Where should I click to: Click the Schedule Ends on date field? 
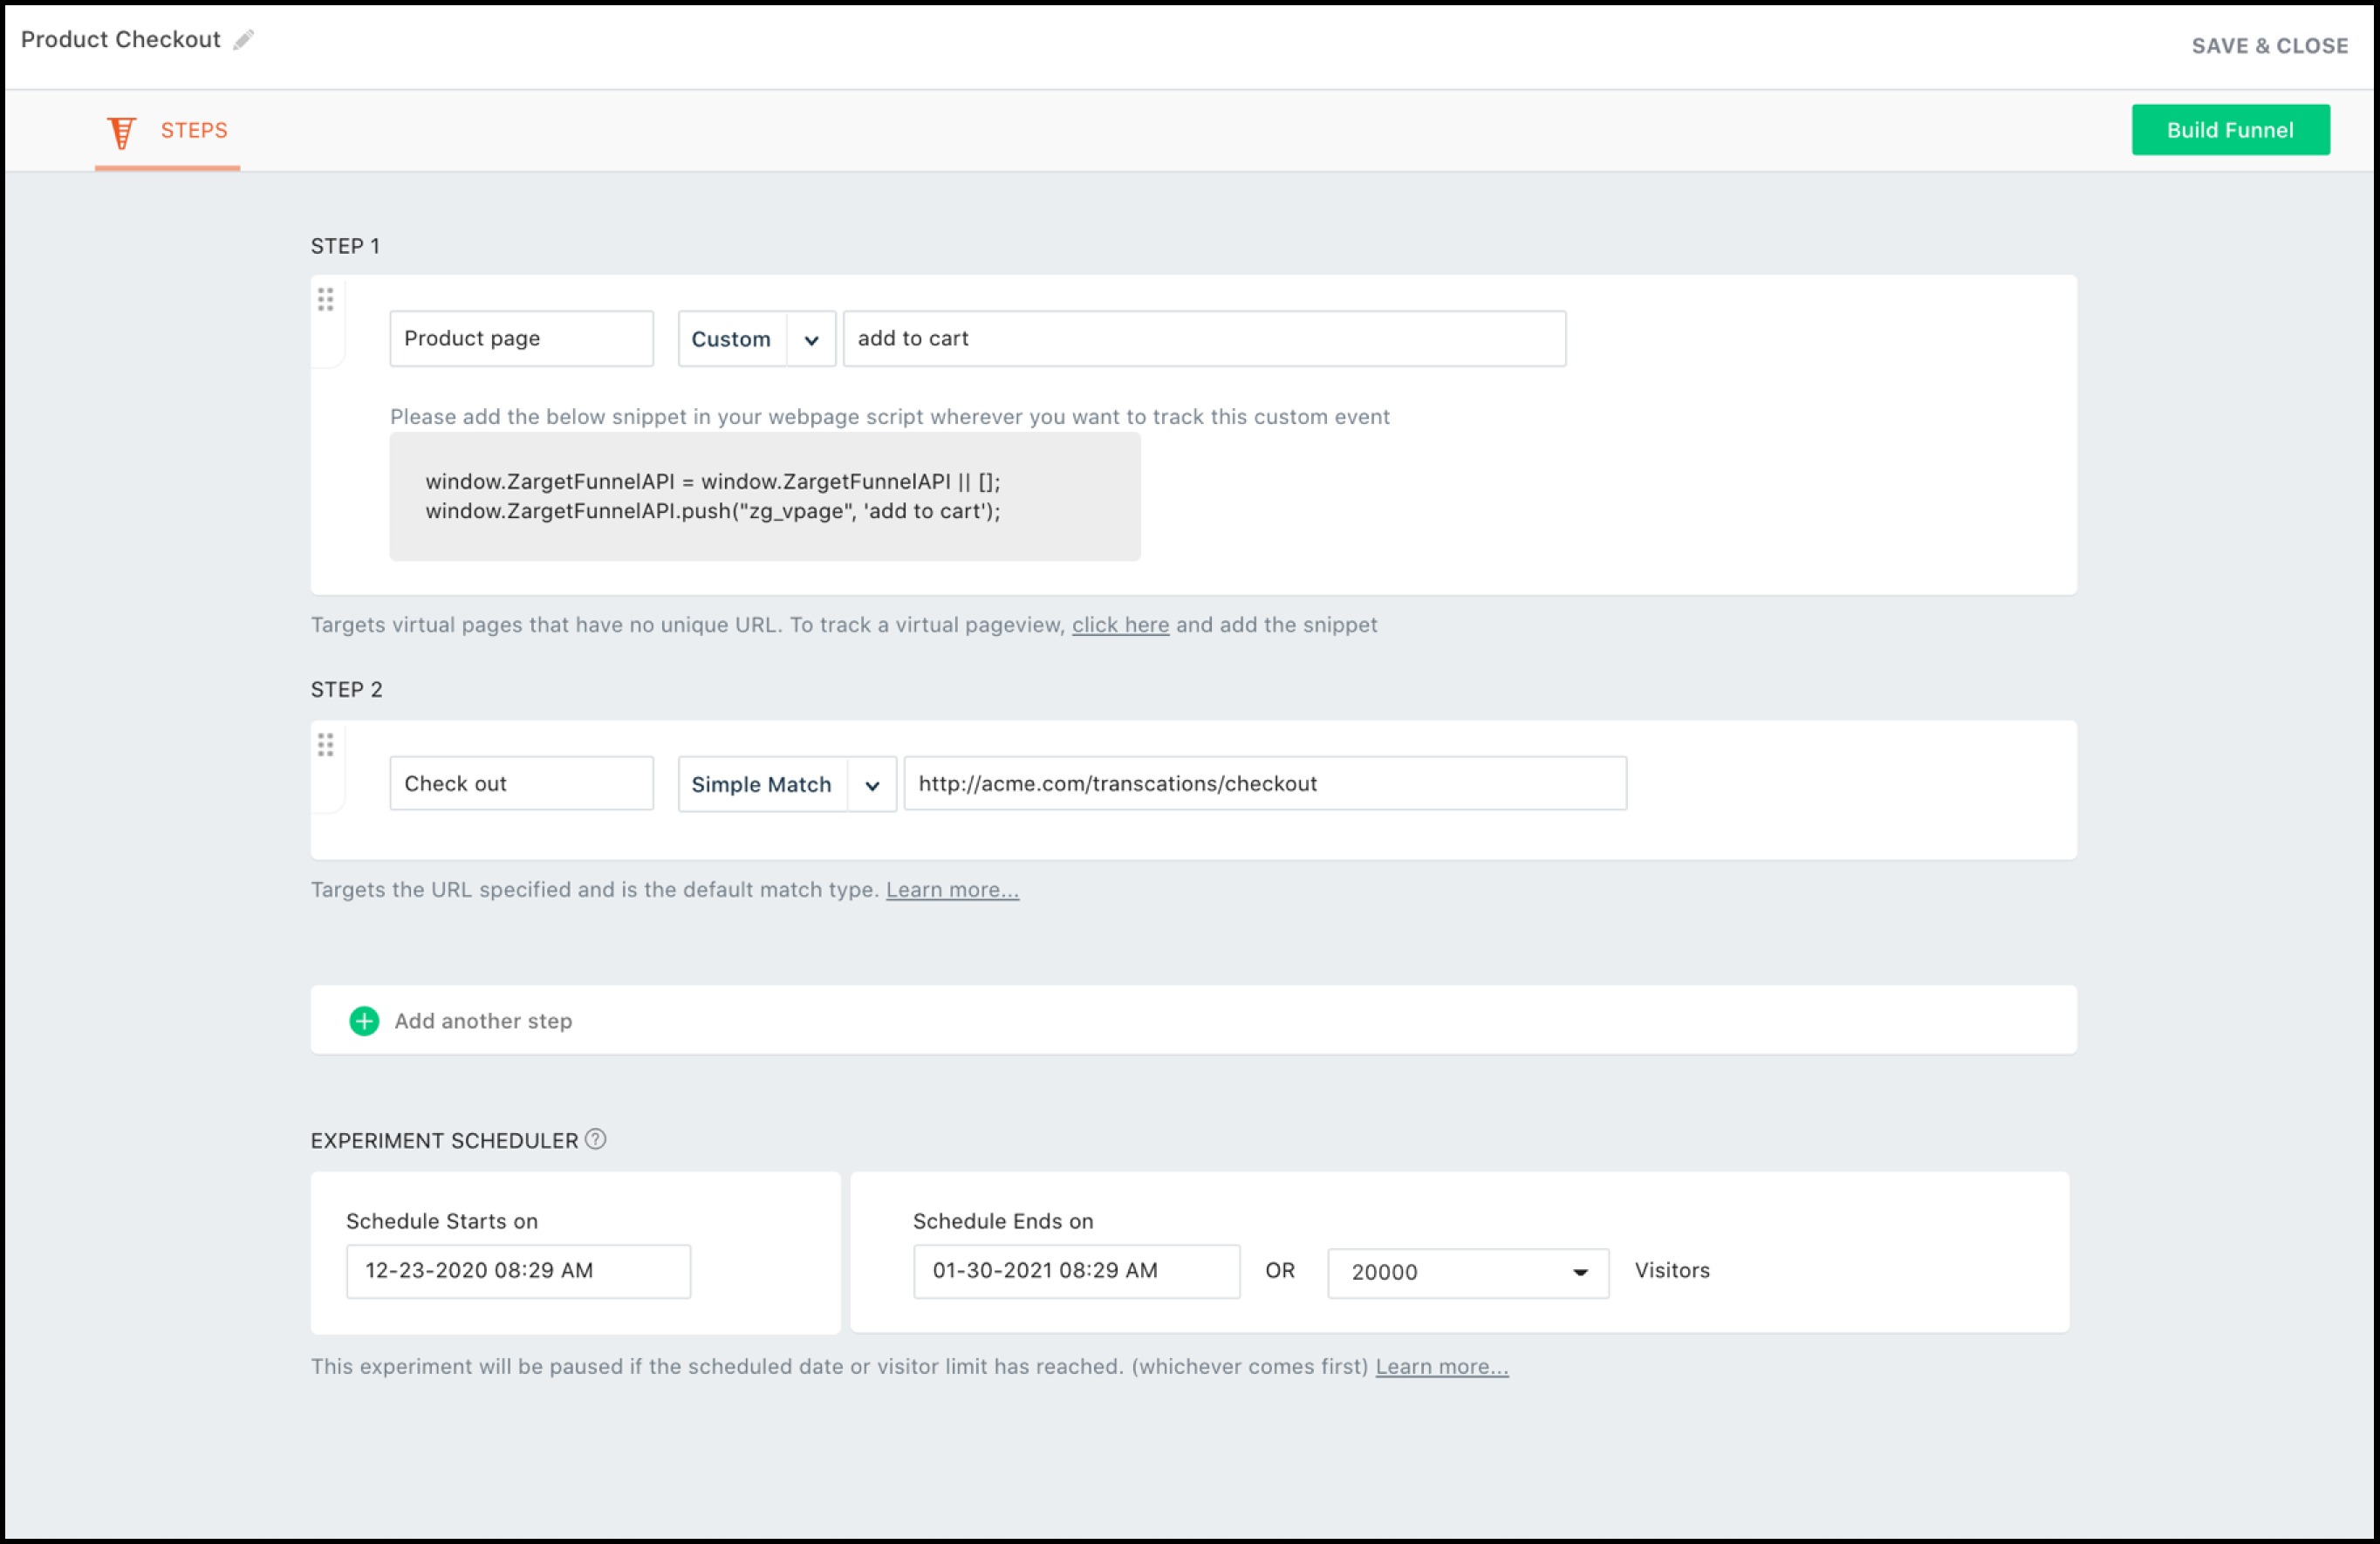point(1076,1271)
